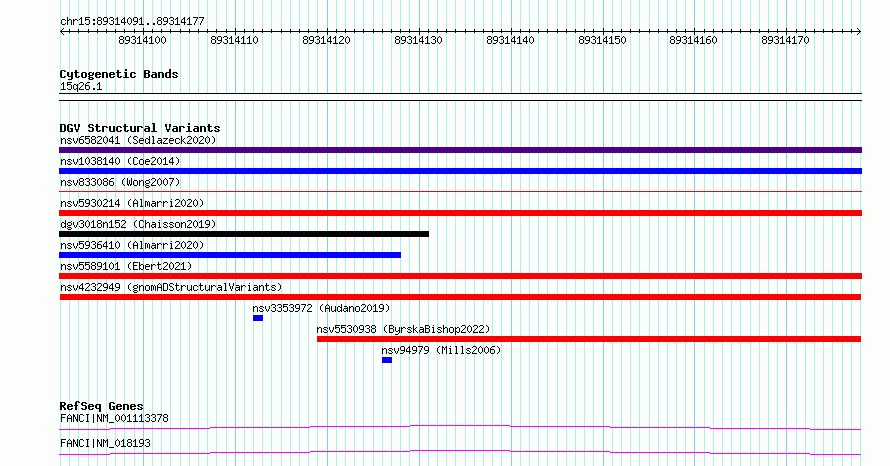Select the dark purple nsv6582041 variant bar
Image resolution: width=890 pixels, height=466 pixels.
460,150
